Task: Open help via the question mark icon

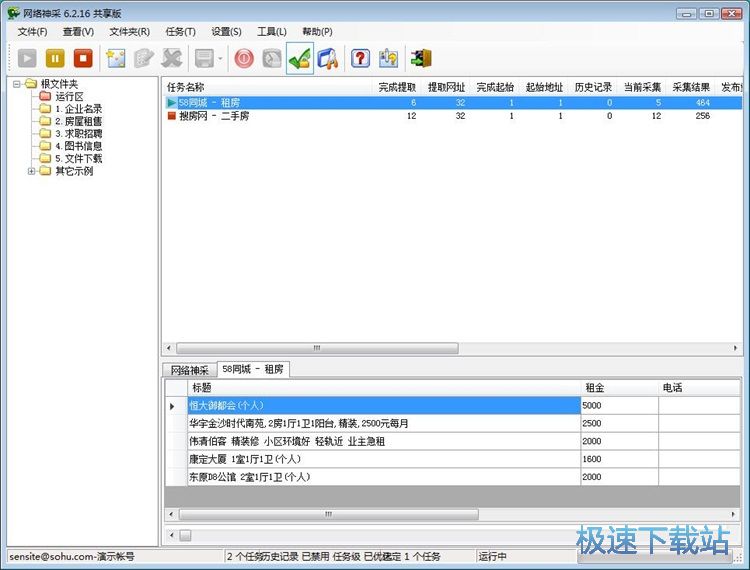Action: (x=360, y=59)
